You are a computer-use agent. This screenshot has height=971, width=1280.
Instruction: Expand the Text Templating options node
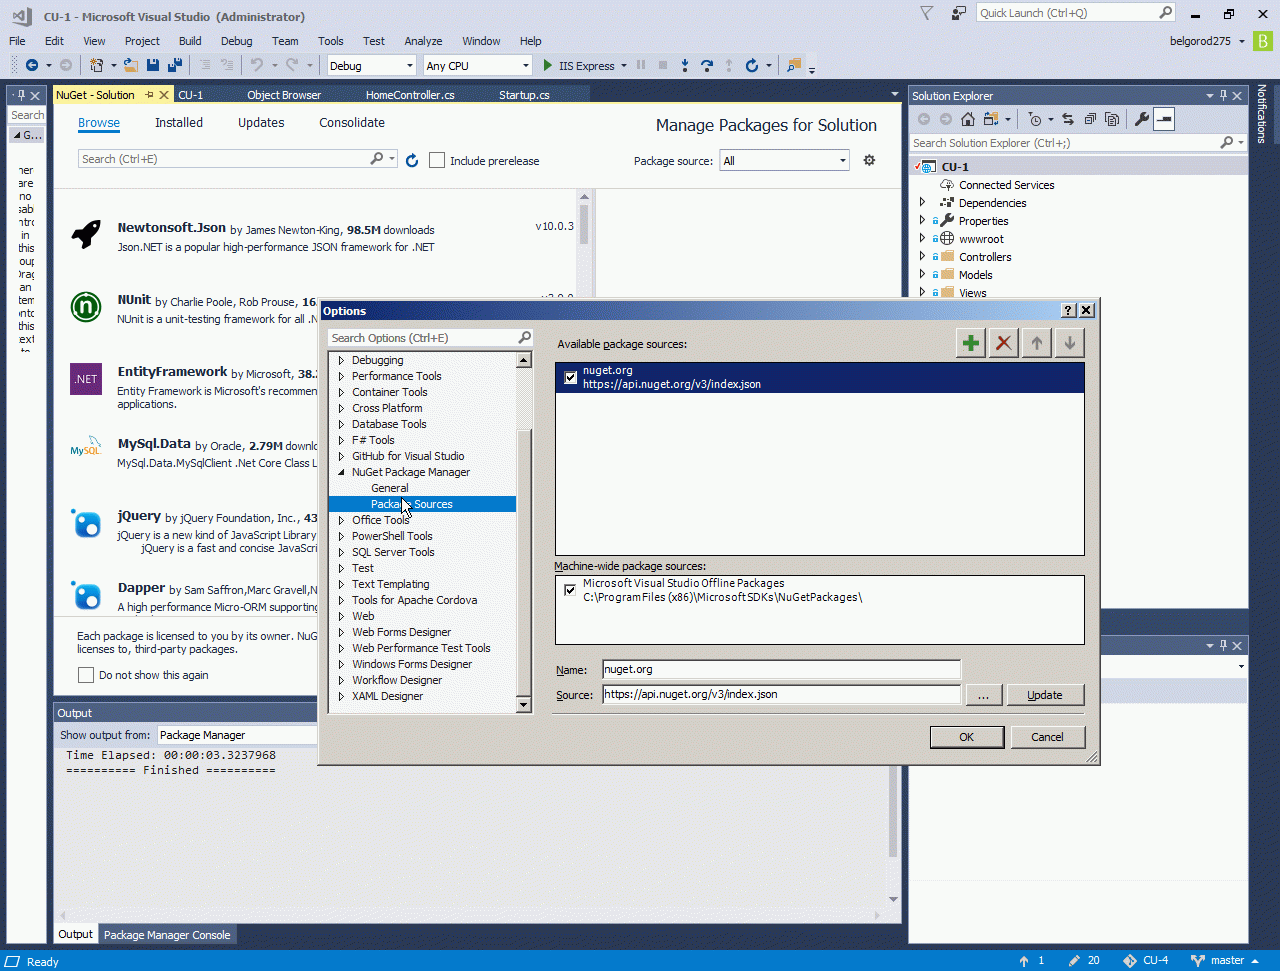[341, 584]
